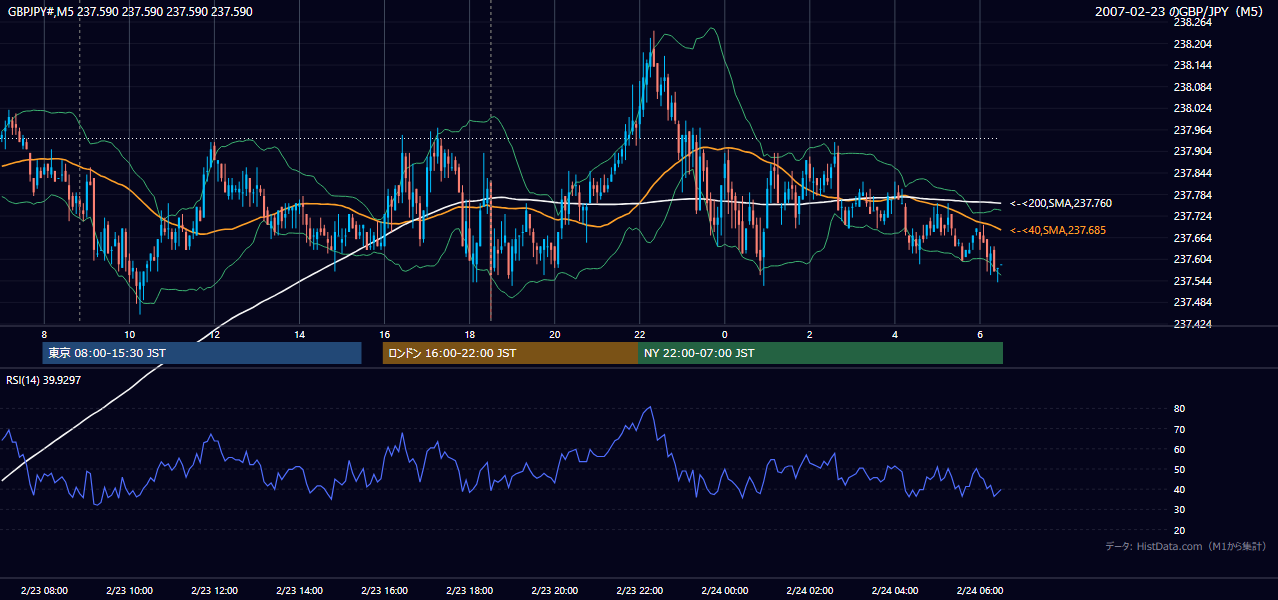
Task: Click the 237.724 price axis label
Action: coord(1194,216)
